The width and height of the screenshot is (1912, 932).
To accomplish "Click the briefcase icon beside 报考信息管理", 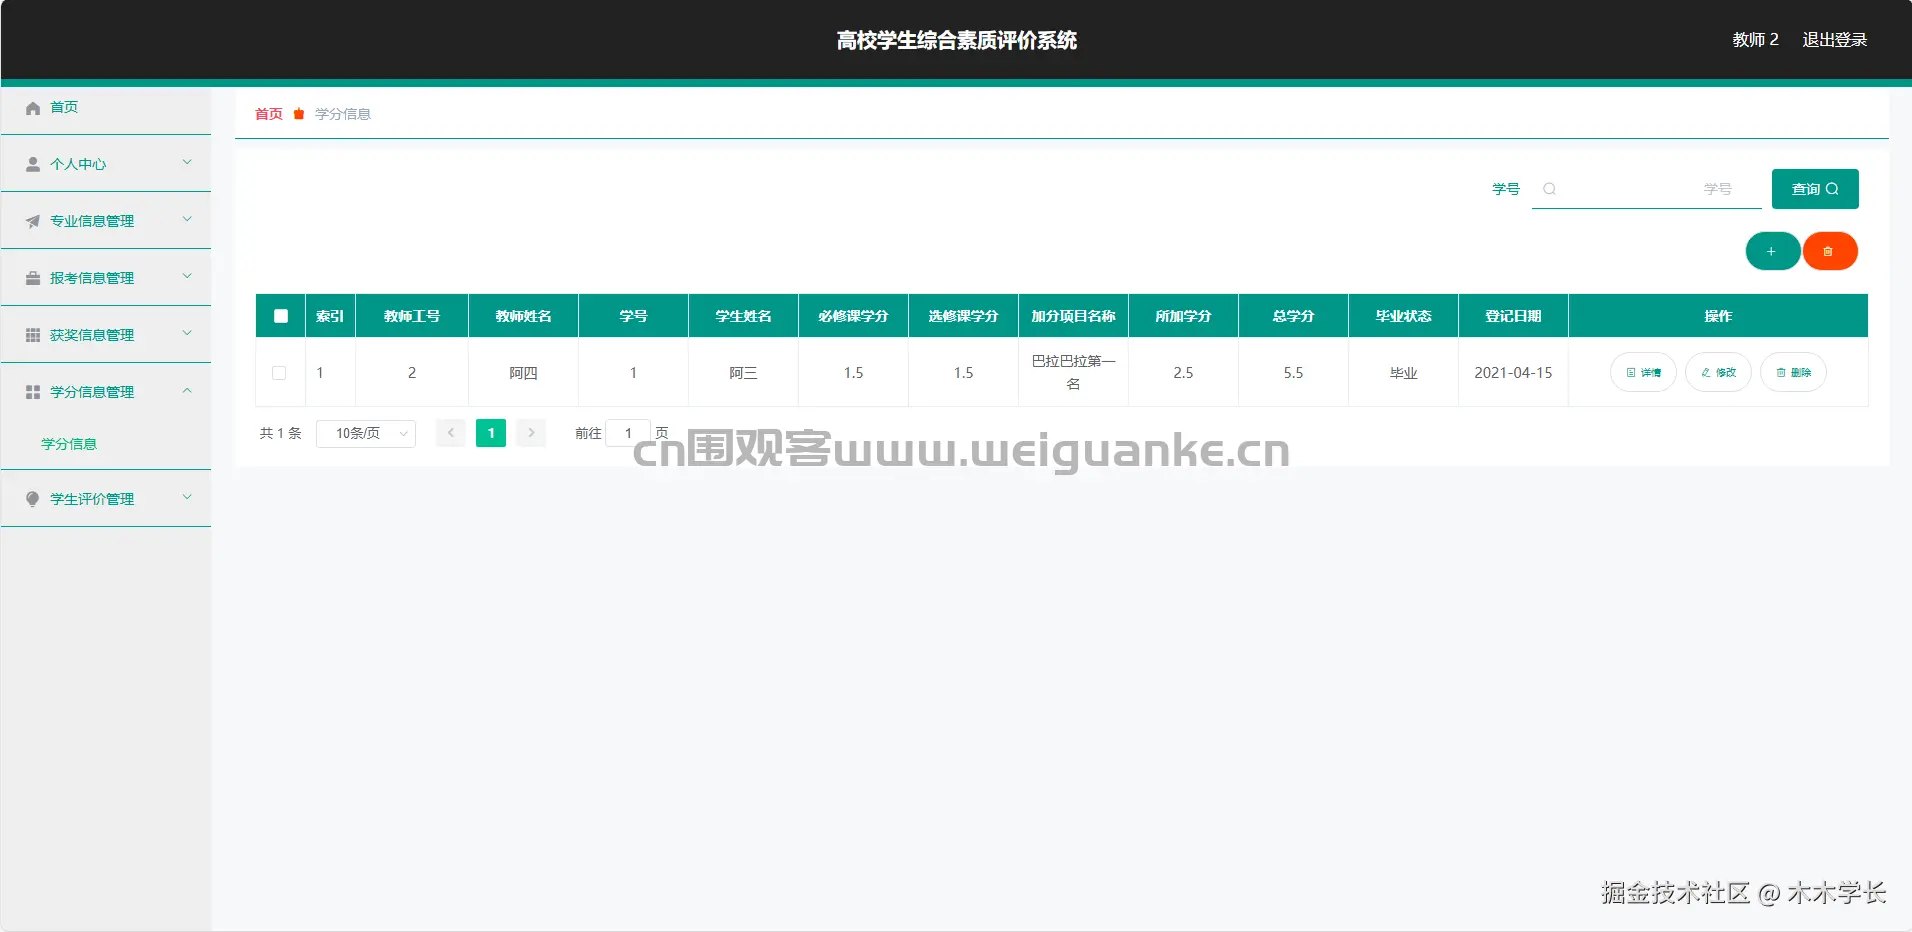I will coord(33,278).
